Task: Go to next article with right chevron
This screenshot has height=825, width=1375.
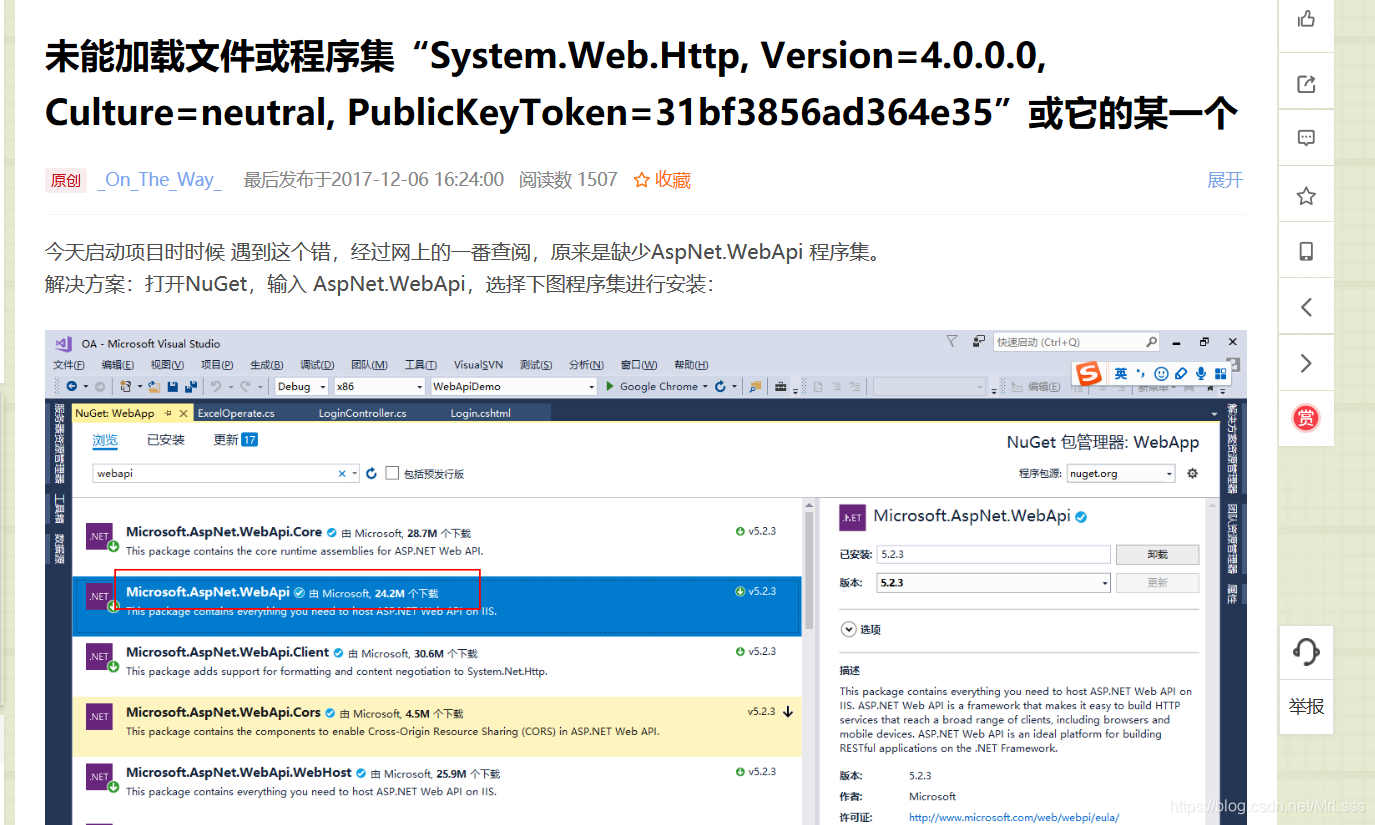Action: coord(1306,363)
